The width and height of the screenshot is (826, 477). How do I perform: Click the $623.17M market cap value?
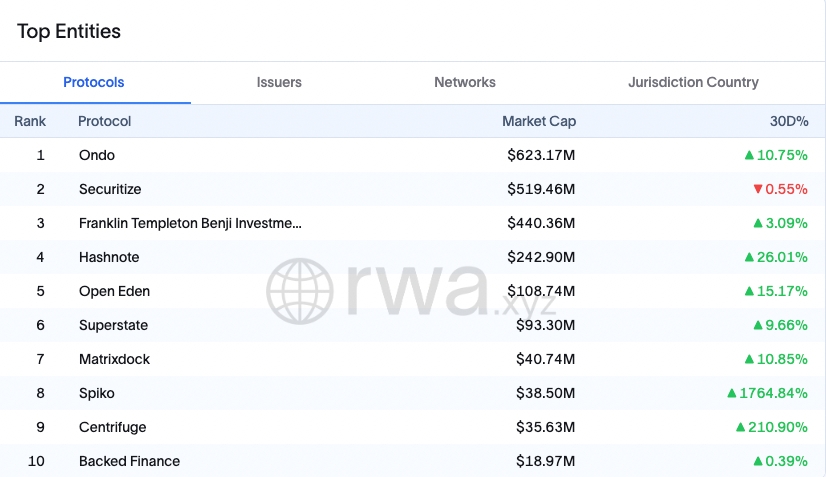pyautogui.click(x=541, y=155)
